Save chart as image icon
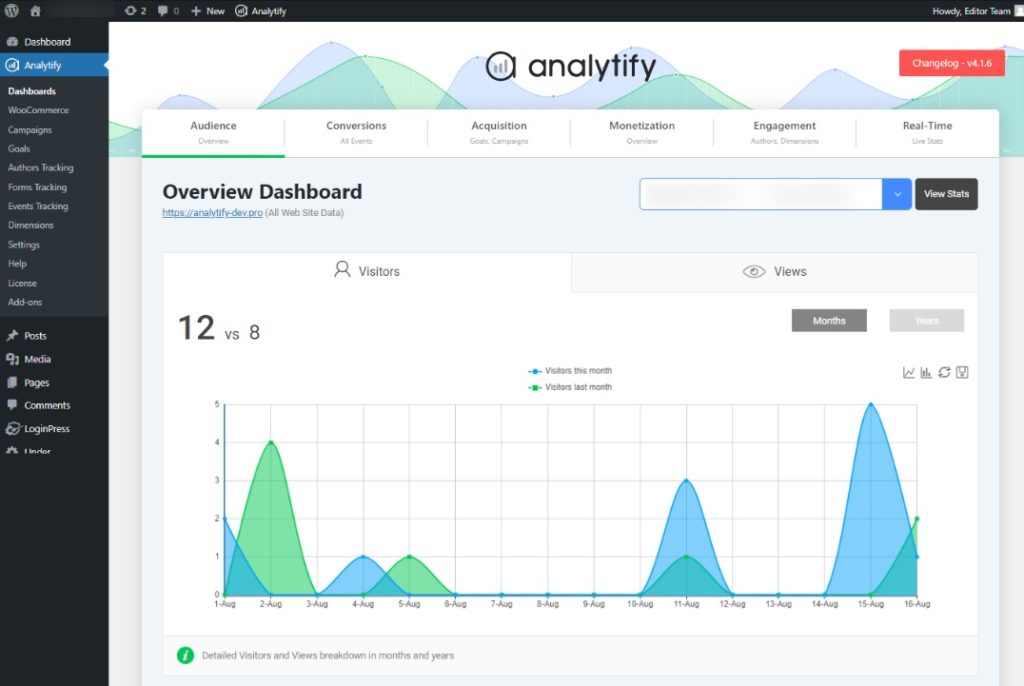 [962, 372]
